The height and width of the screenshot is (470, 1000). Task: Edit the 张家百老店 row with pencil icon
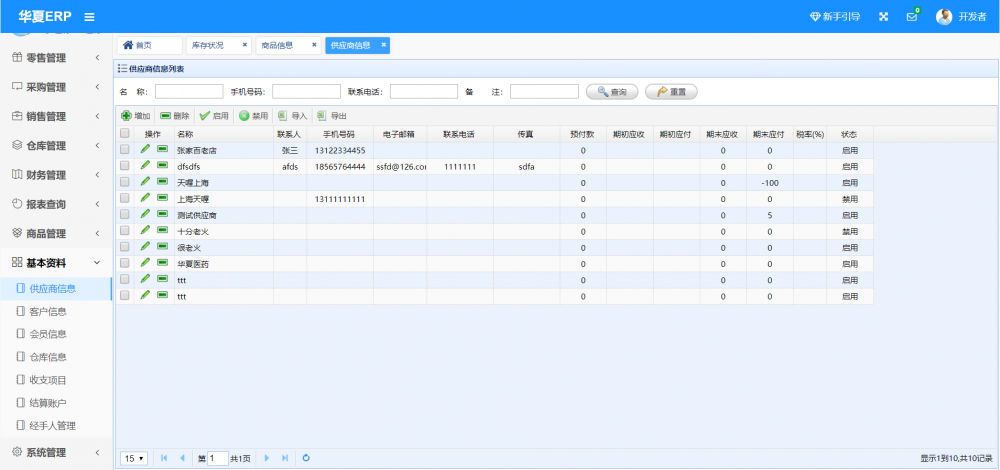tap(145, 149)
